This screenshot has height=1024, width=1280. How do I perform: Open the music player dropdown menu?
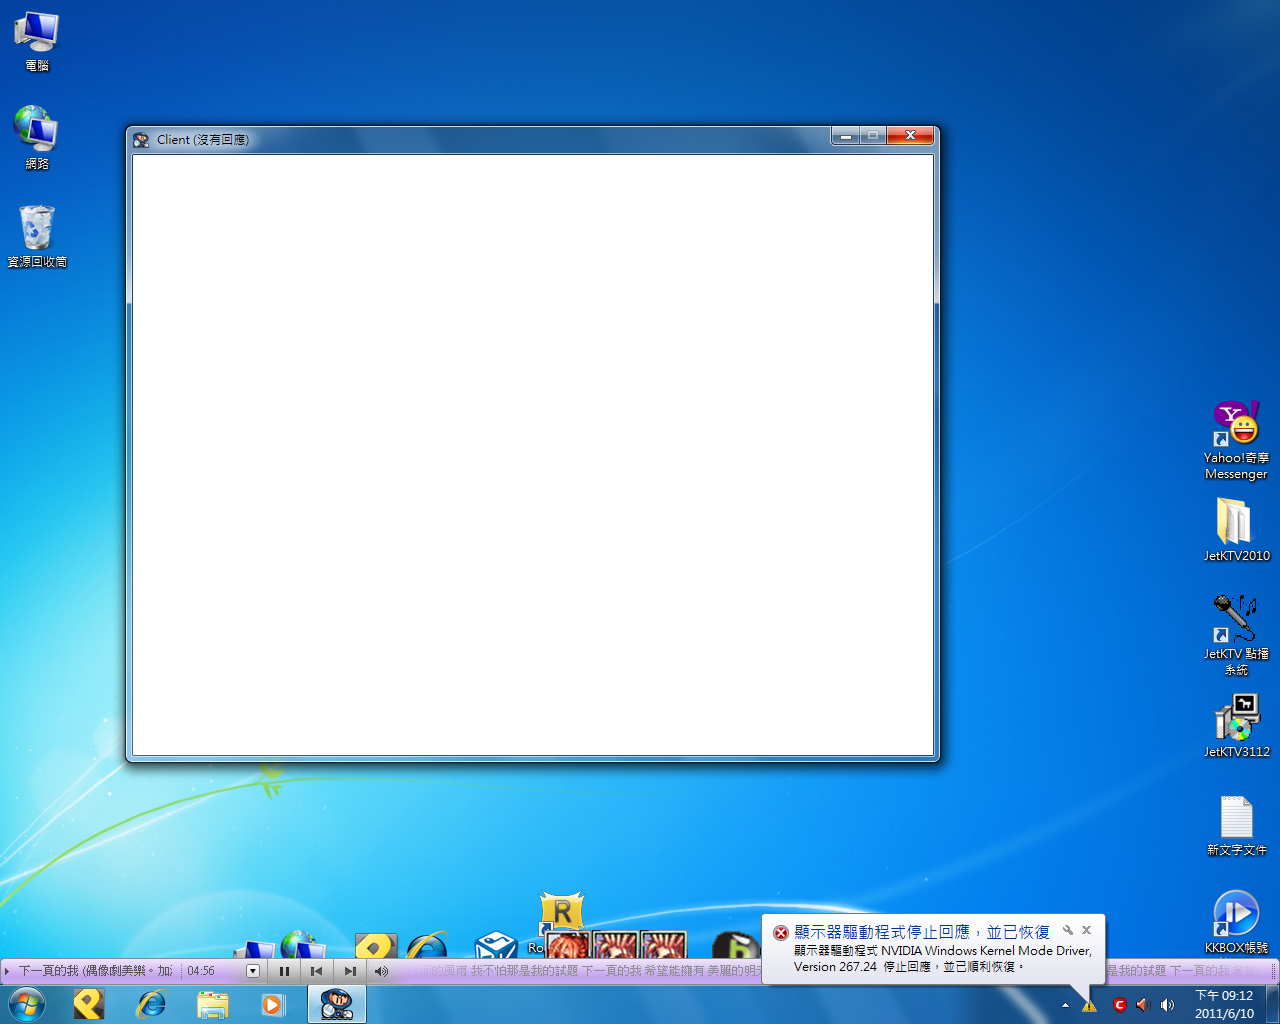tap(253, 971)
